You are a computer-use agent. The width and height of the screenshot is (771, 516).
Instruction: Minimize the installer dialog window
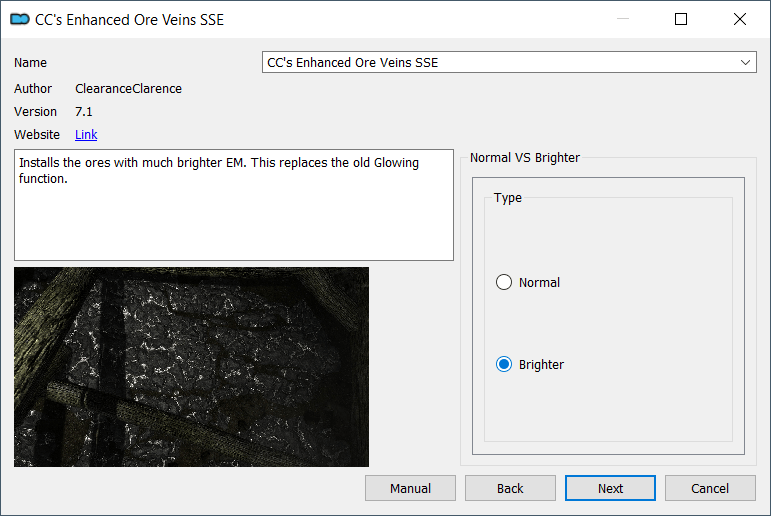tap(623, 19)
